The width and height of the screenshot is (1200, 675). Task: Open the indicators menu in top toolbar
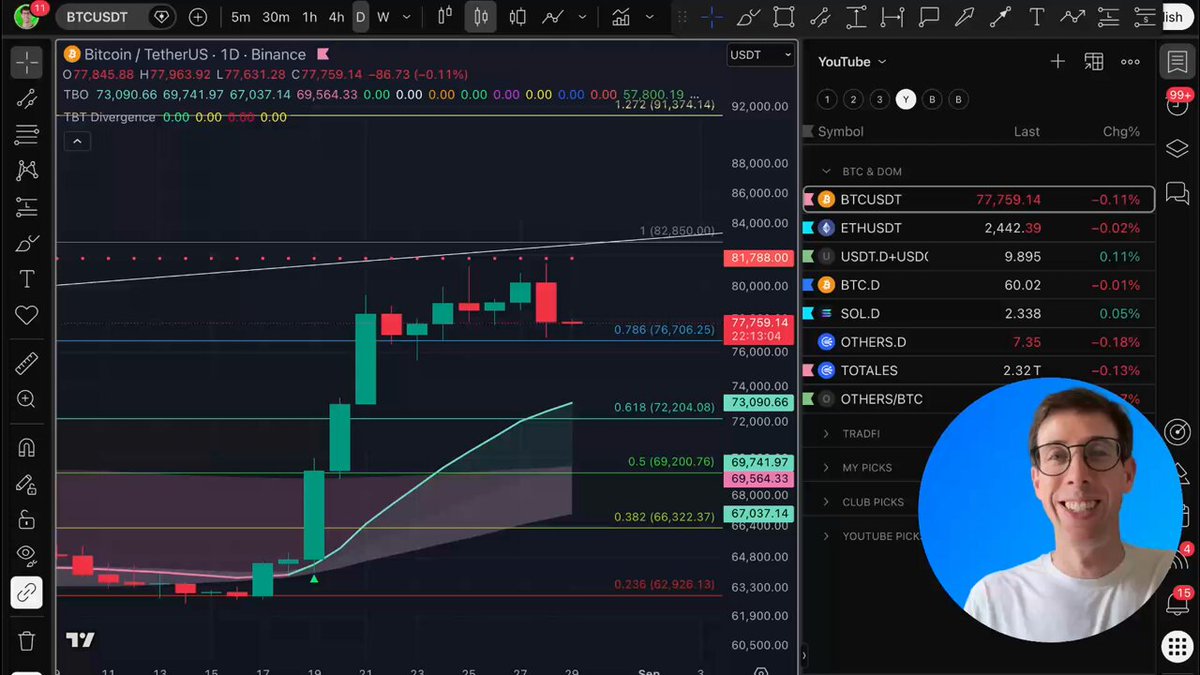tap(621, 17)
